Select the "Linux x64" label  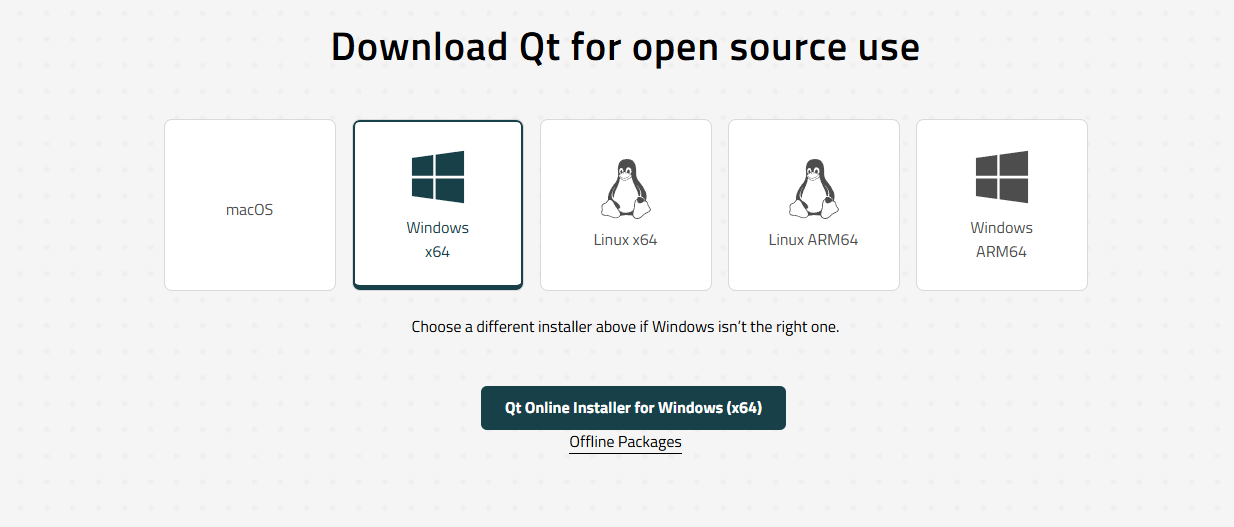[x=626, y=240]
